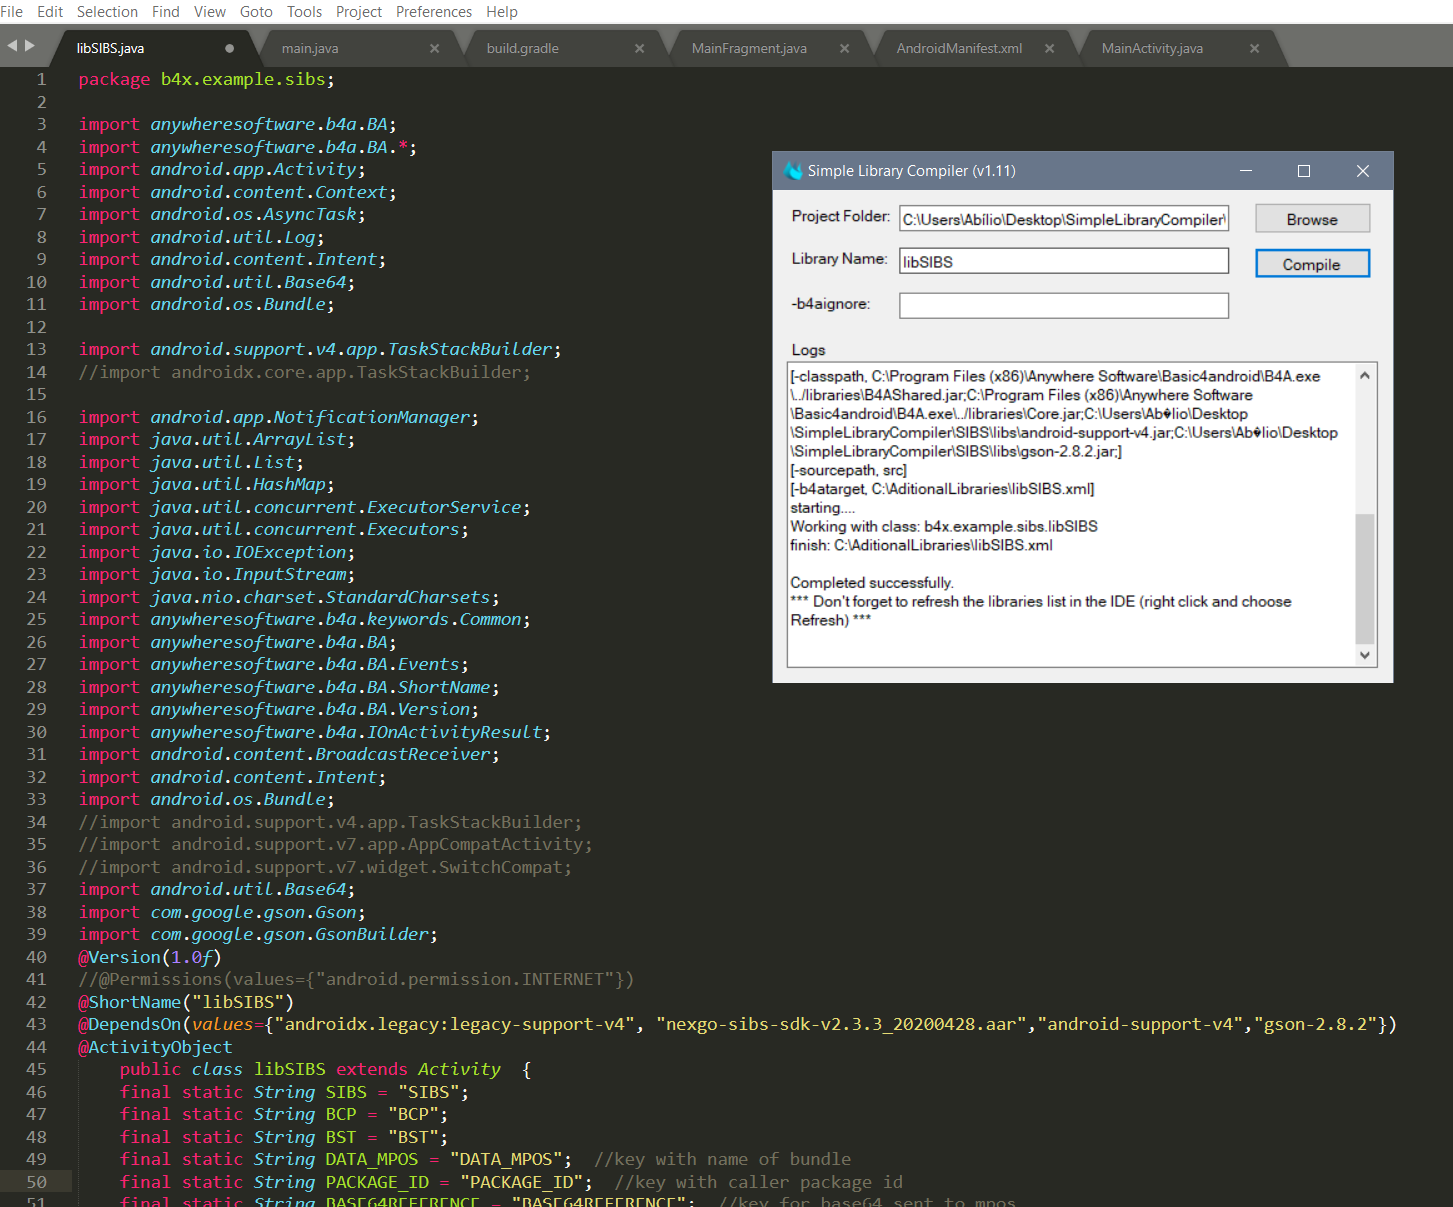This screenshot has width=1453, height=1207.
Task: Close the main.java tab
Action: (434, 48)
